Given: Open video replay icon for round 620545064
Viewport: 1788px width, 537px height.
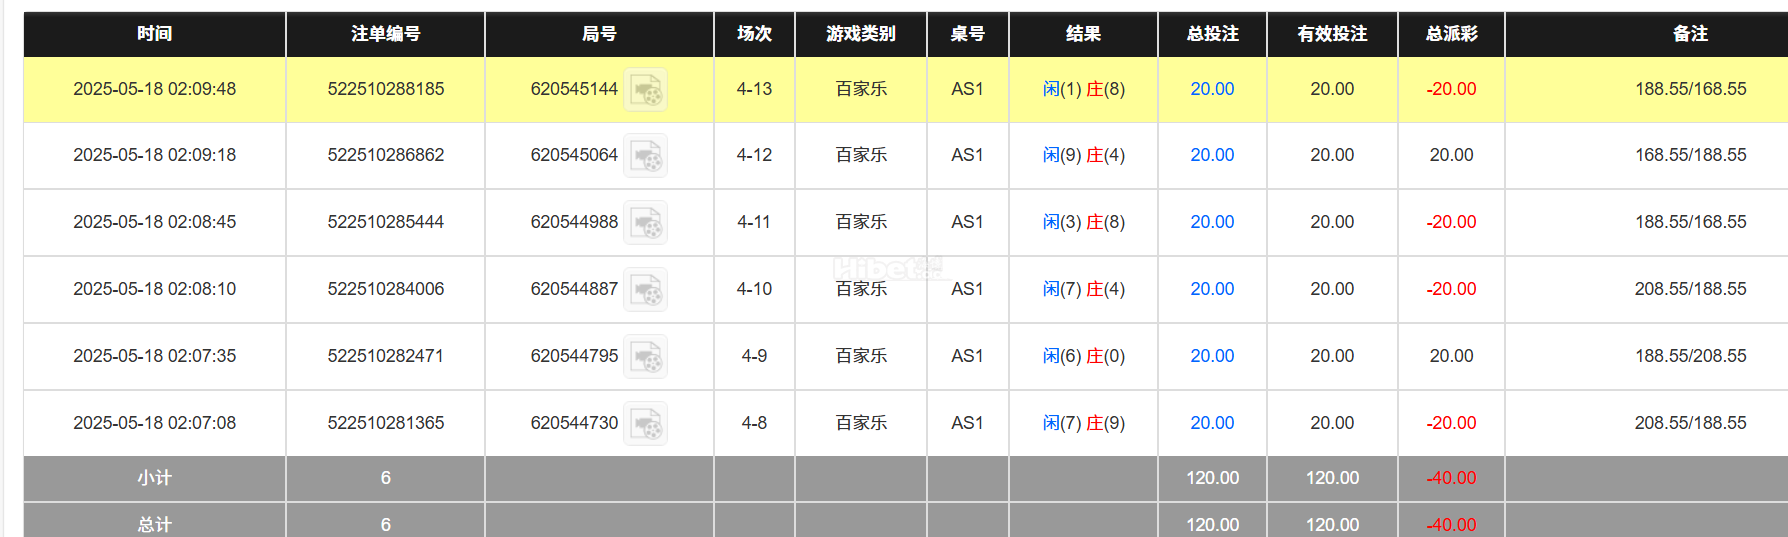Looking at the screenshot, I should [646, 156].
